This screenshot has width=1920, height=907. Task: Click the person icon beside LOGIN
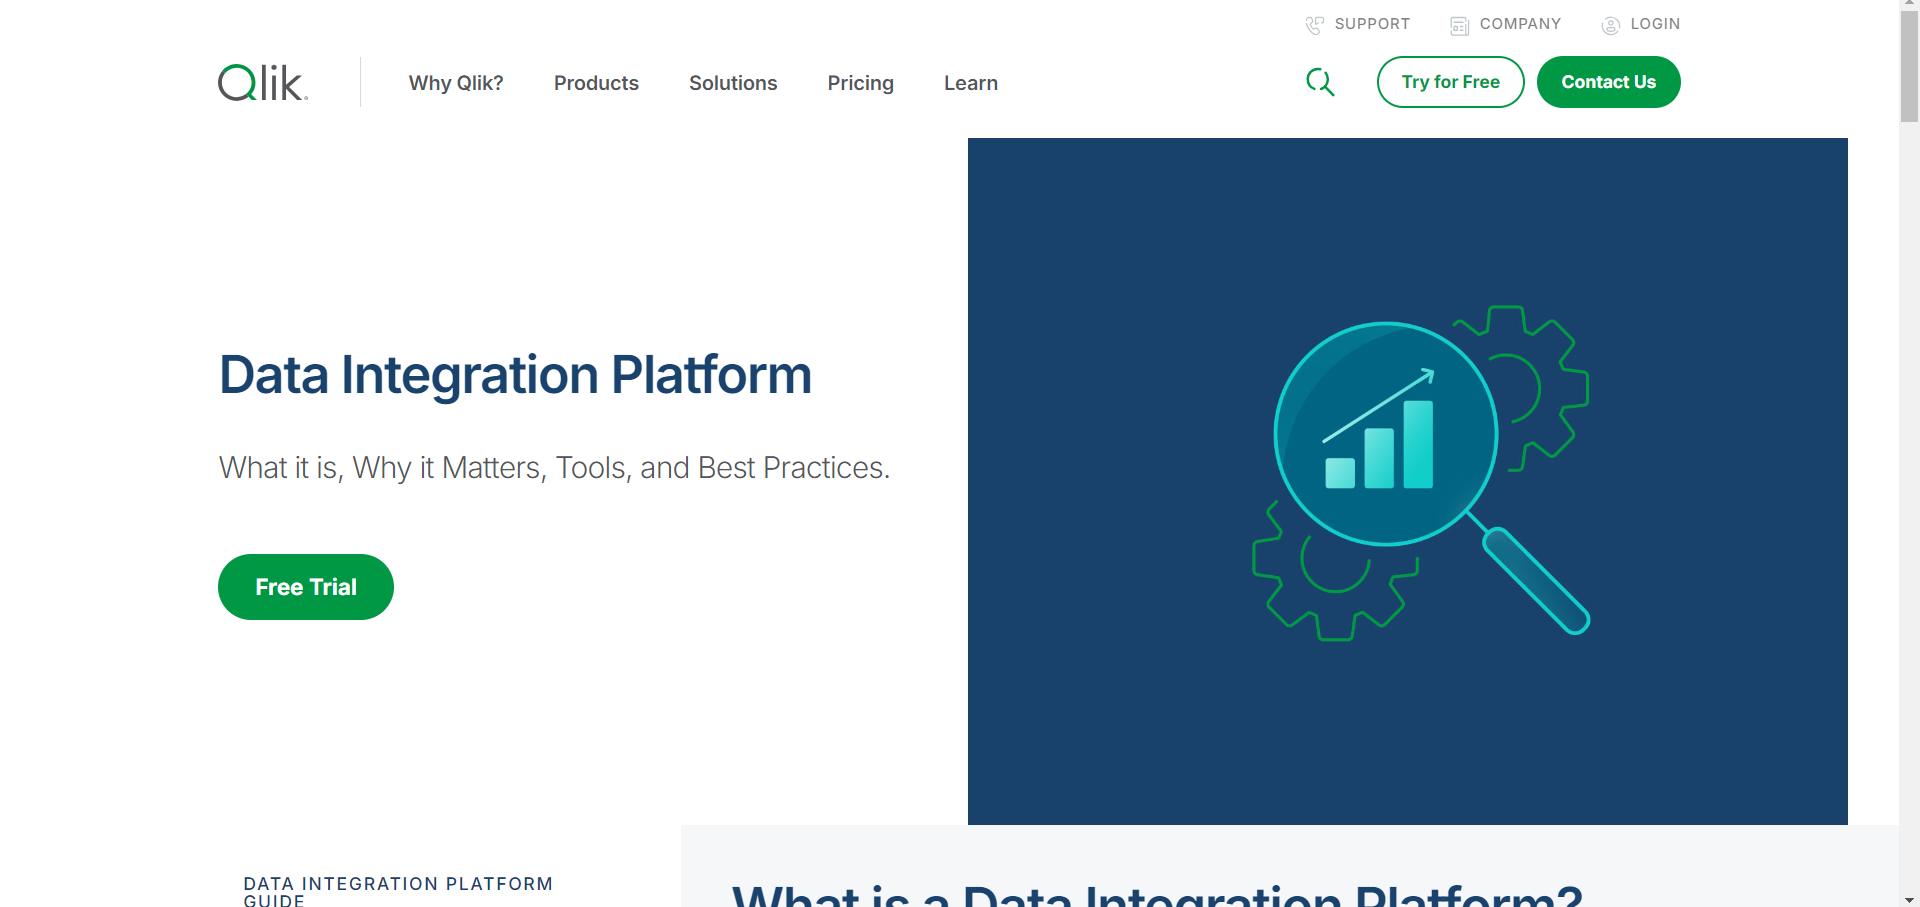pyautogui.click(x=1610, y=24)
